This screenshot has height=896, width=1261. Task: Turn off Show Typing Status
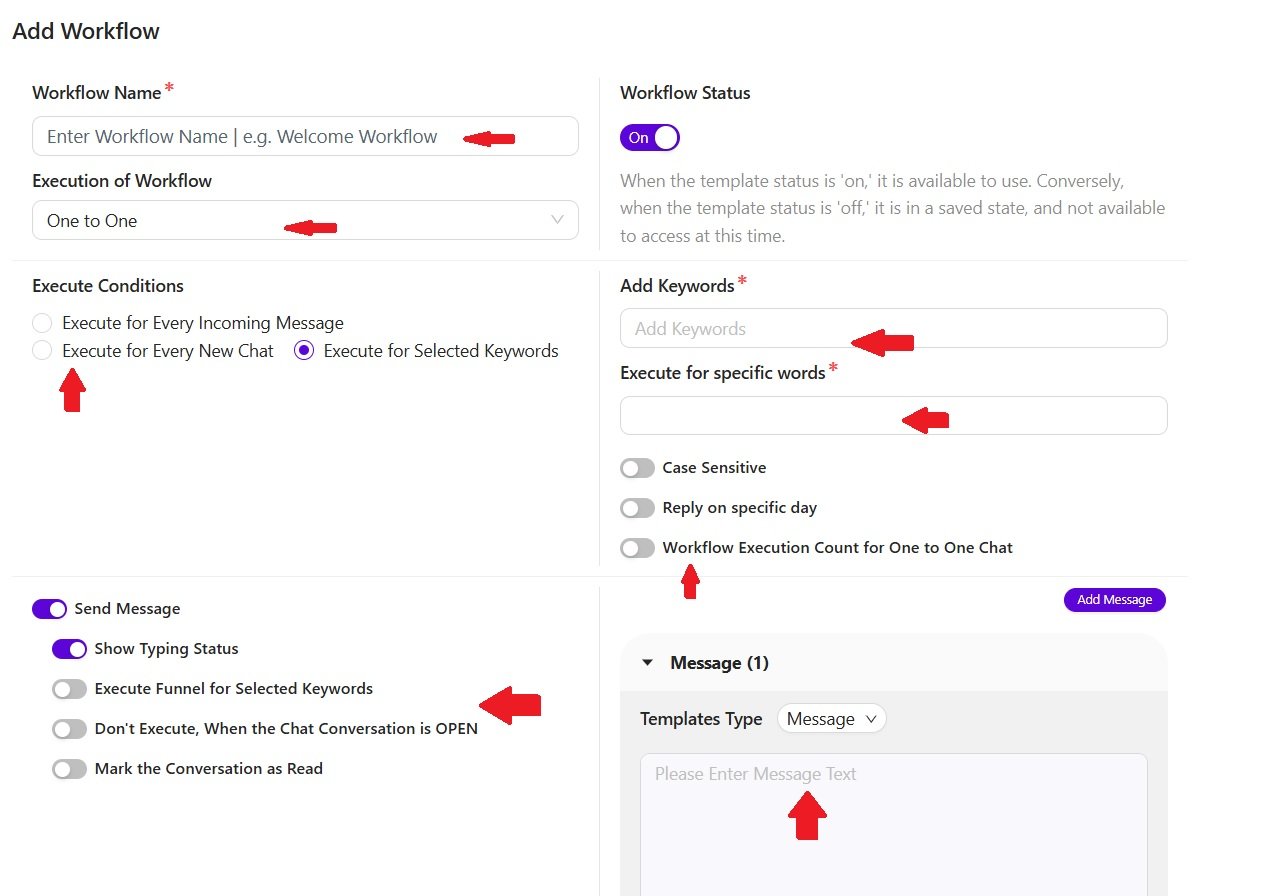point(69,648)
